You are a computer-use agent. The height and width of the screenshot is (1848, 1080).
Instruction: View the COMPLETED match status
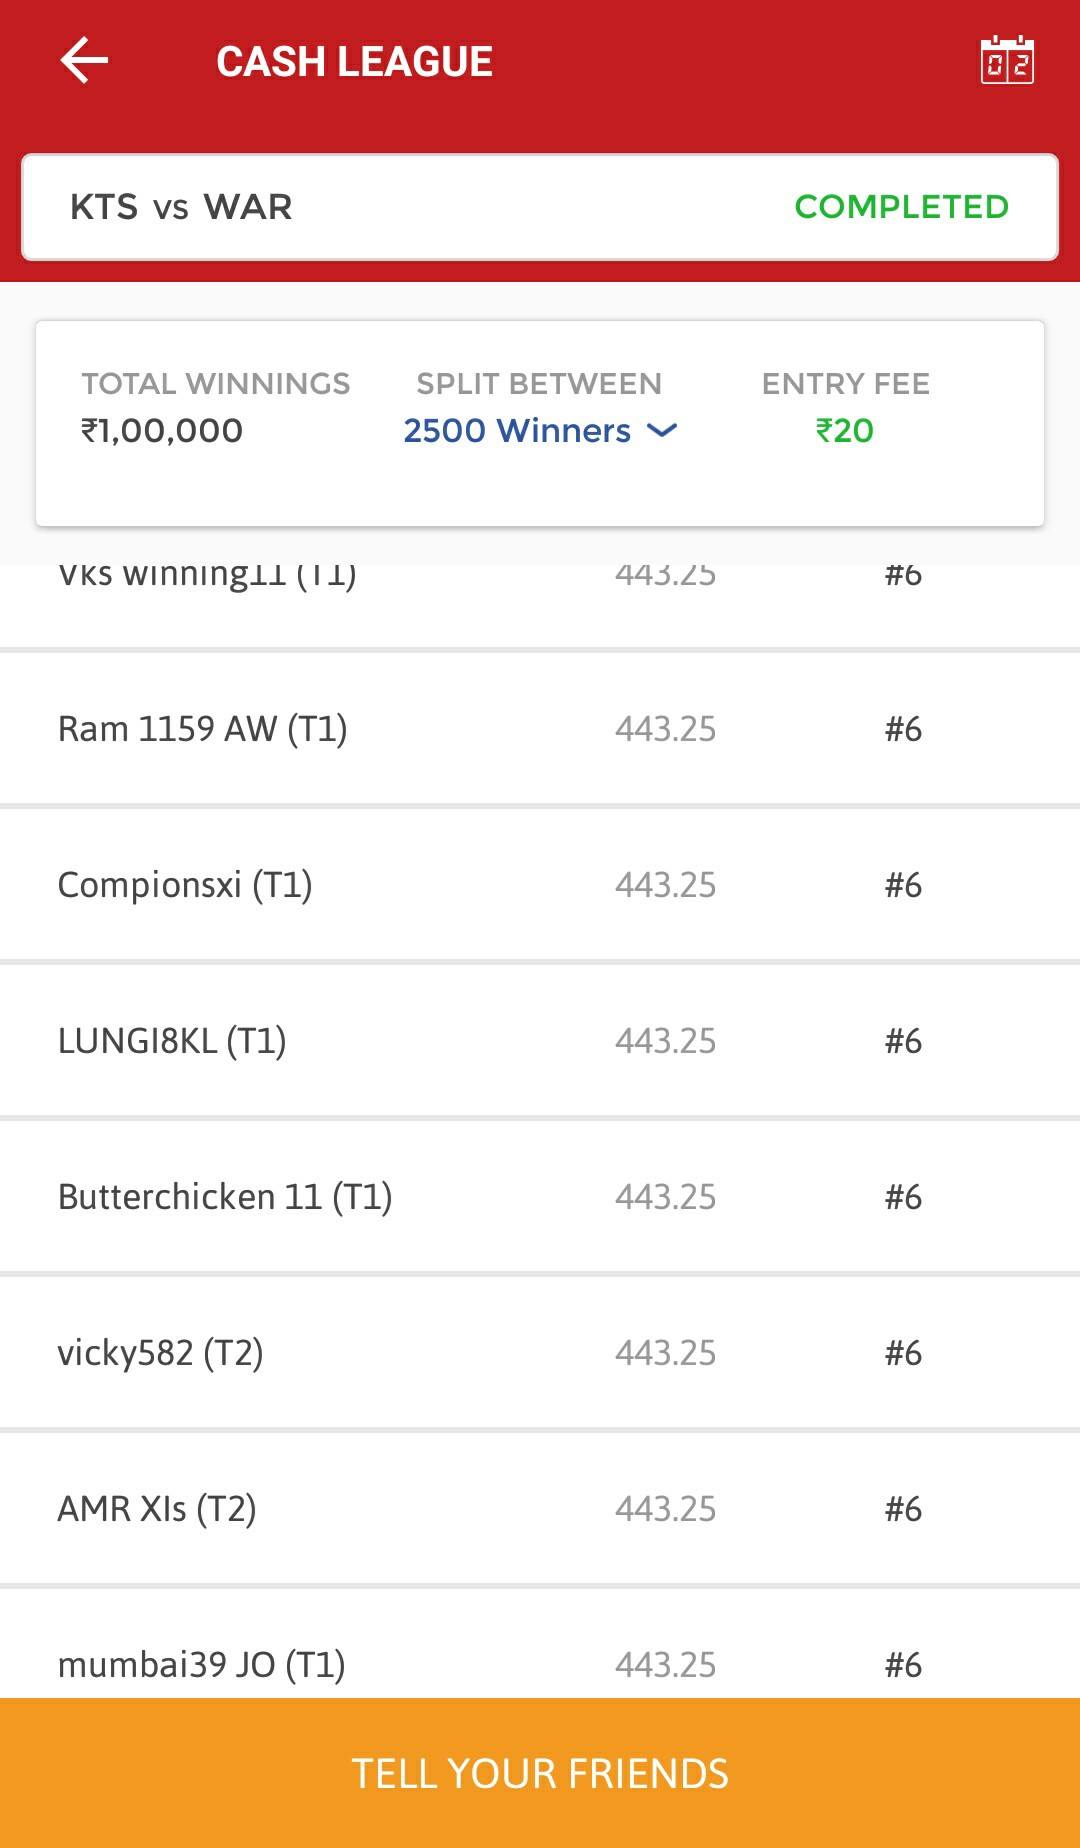(901, 207)
